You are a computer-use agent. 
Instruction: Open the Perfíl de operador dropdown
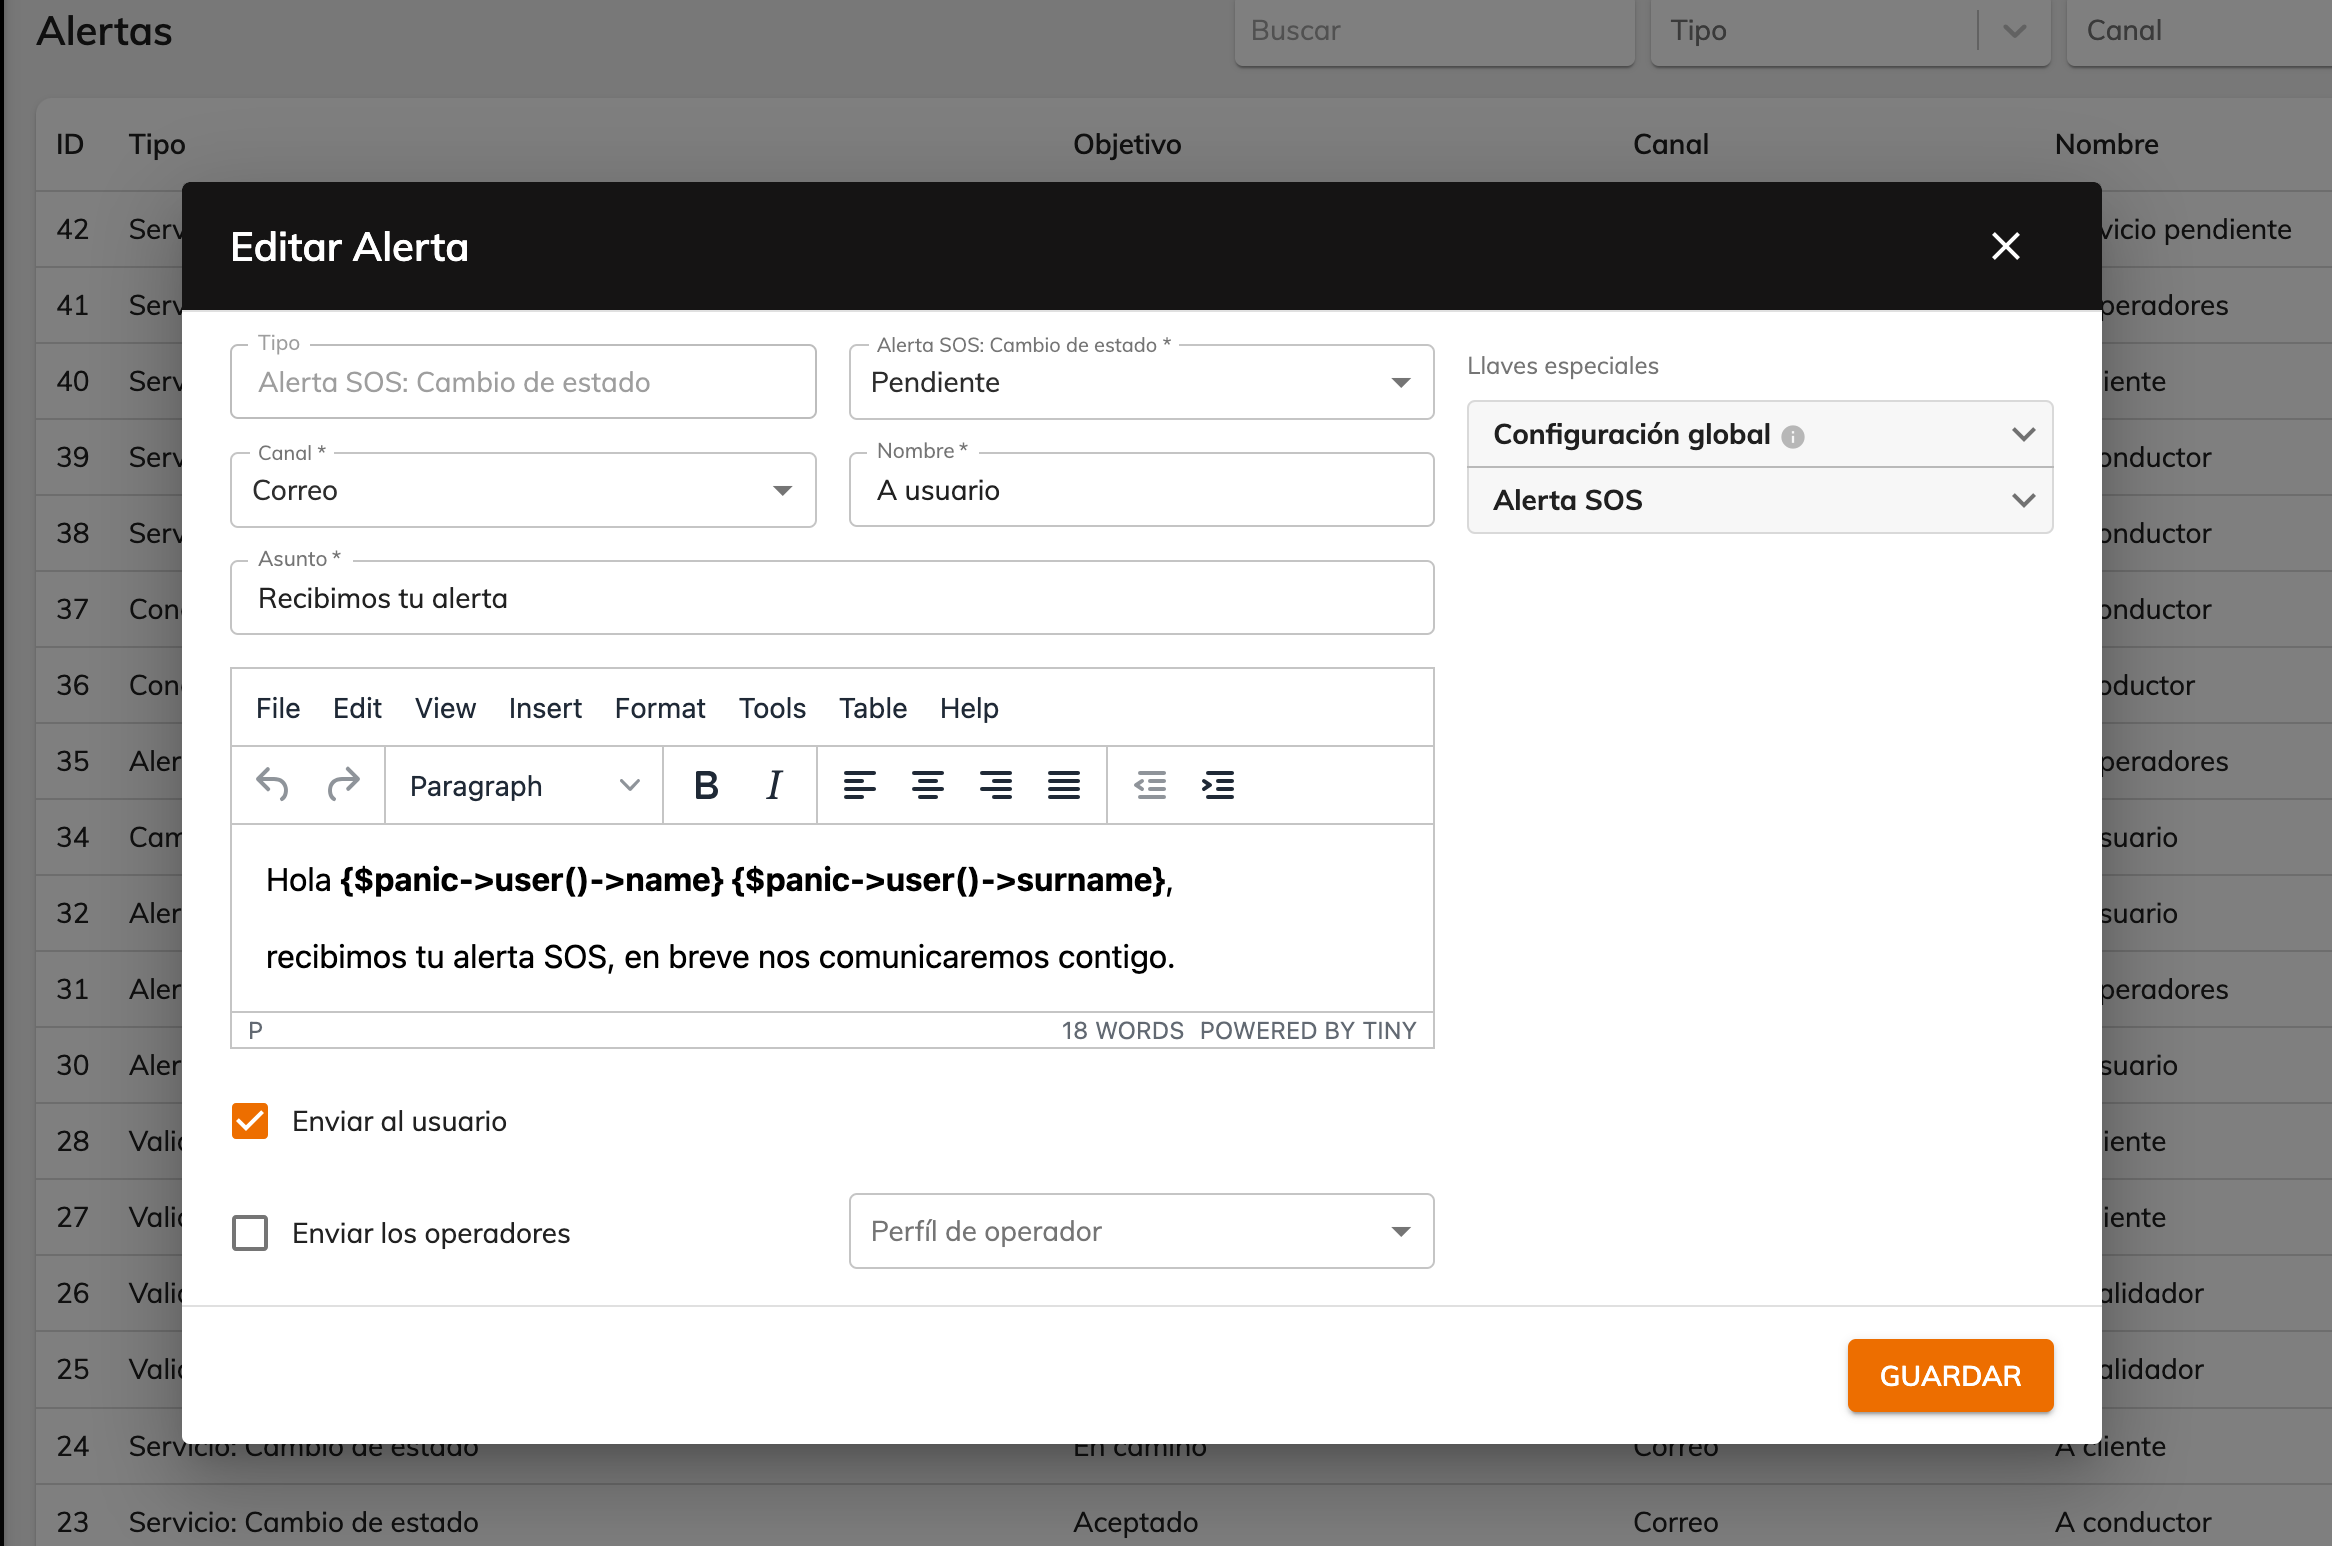coord(1141,1231)
